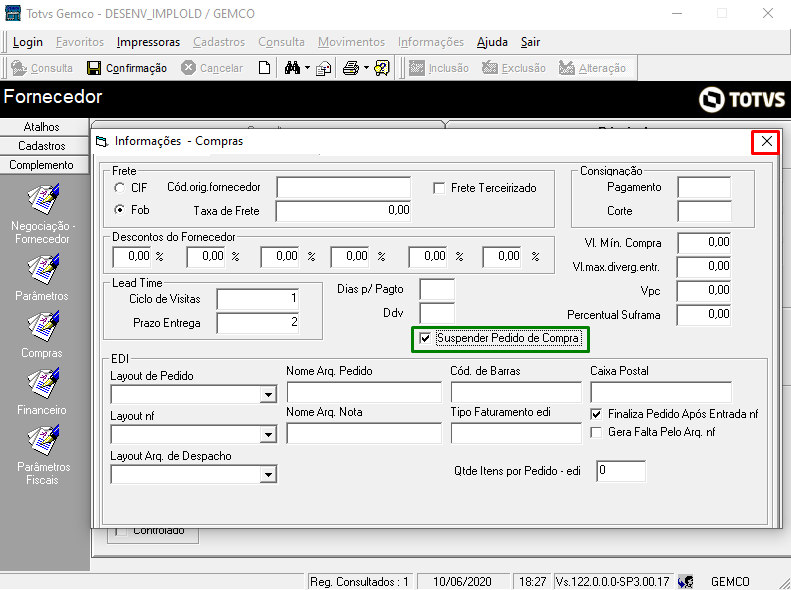Open the printer dropdown arrow
This screenshot has height=590, width=791.
[x=366, y=68]
